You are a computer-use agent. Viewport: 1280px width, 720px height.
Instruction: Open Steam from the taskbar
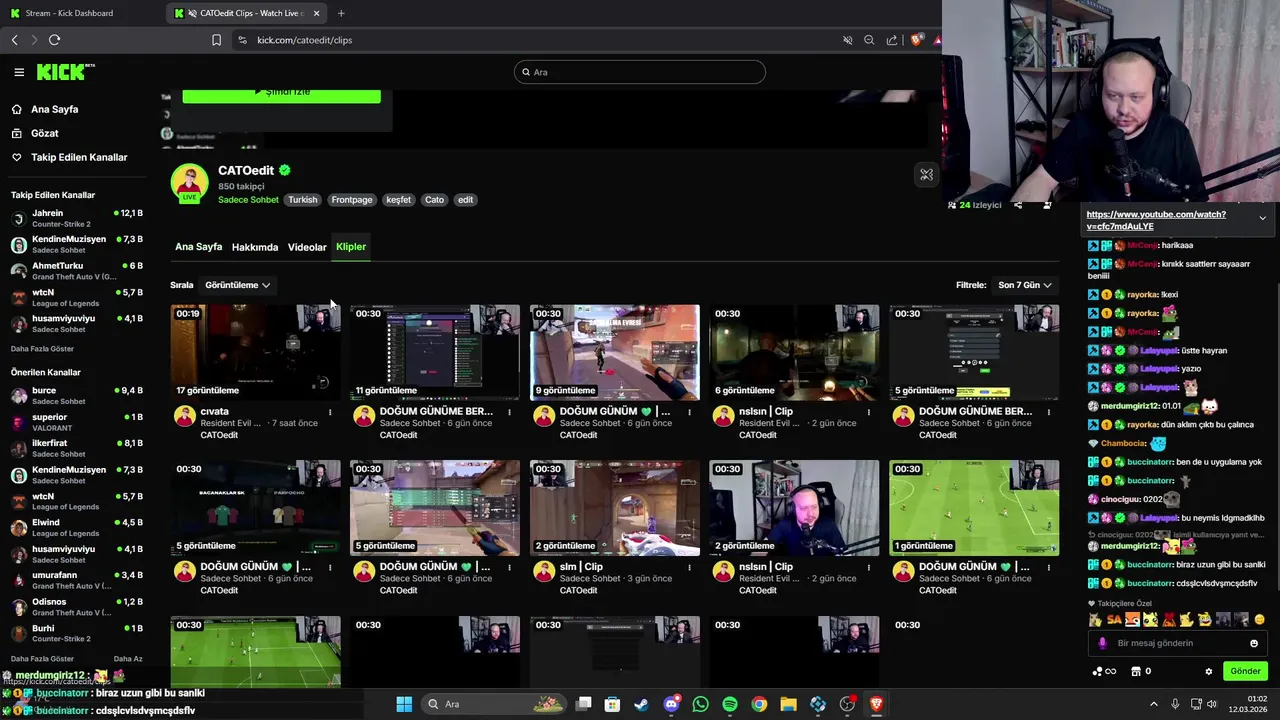(x=641, y=704)
